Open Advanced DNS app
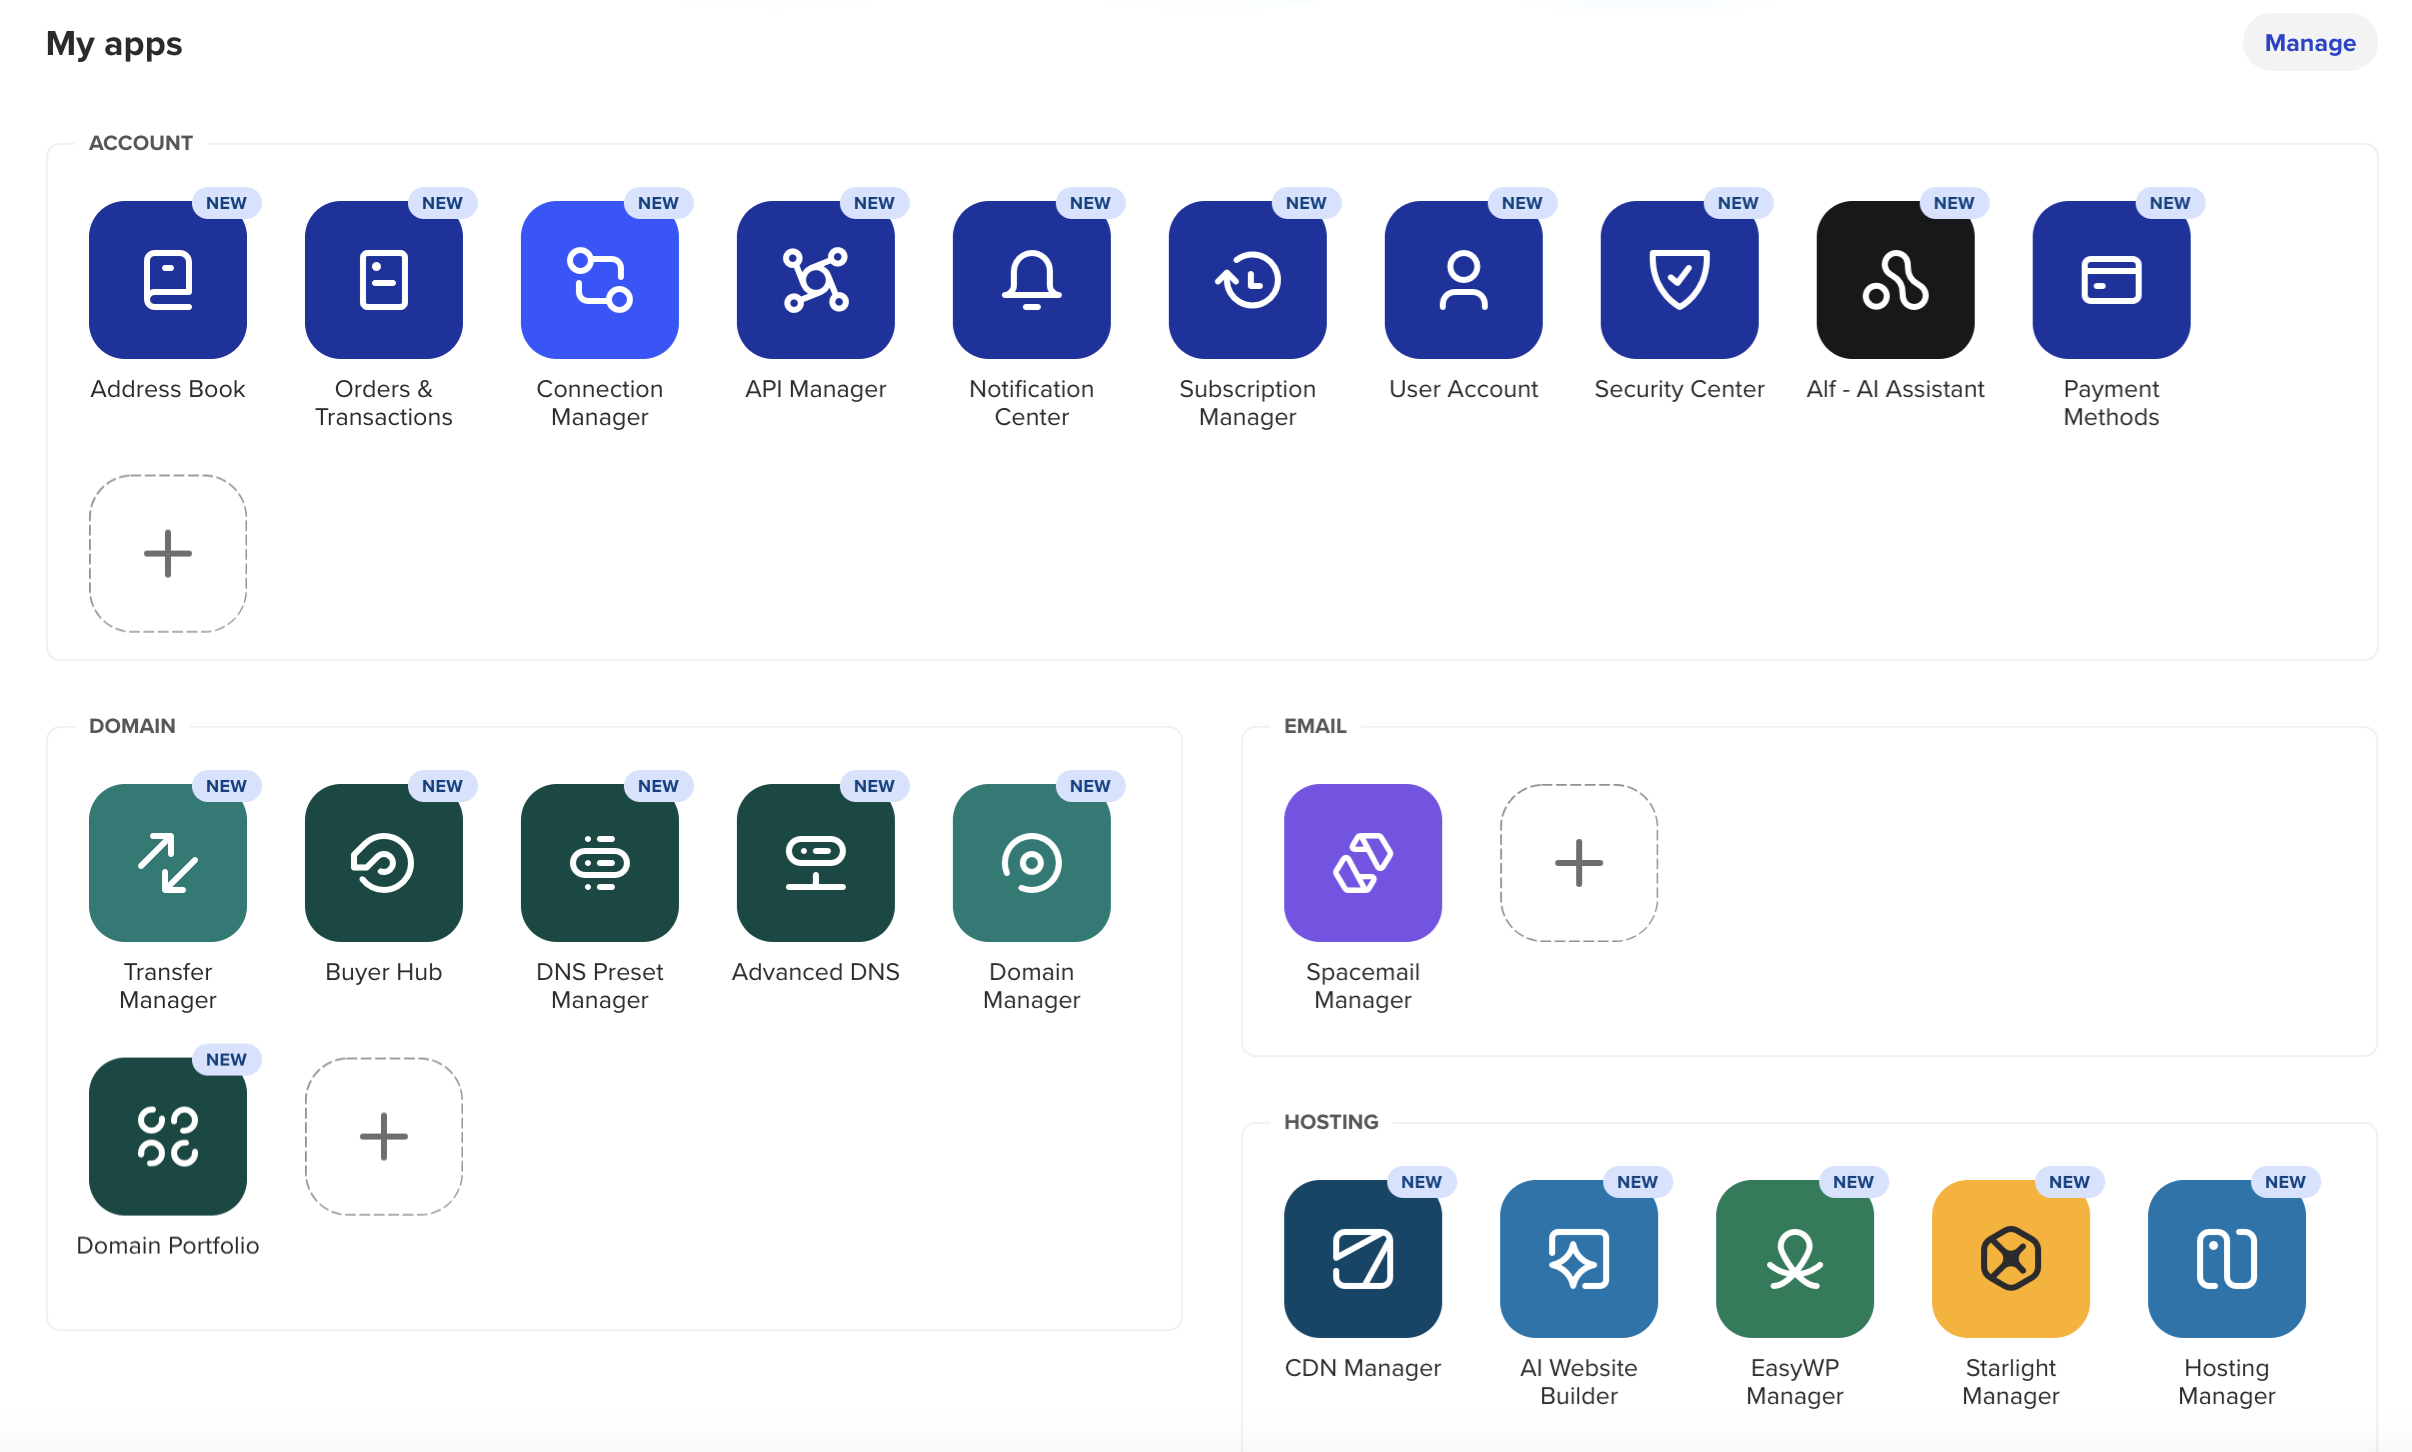Image resolution: width=2412 pixels, height=1452 pixels. [816, 863]
